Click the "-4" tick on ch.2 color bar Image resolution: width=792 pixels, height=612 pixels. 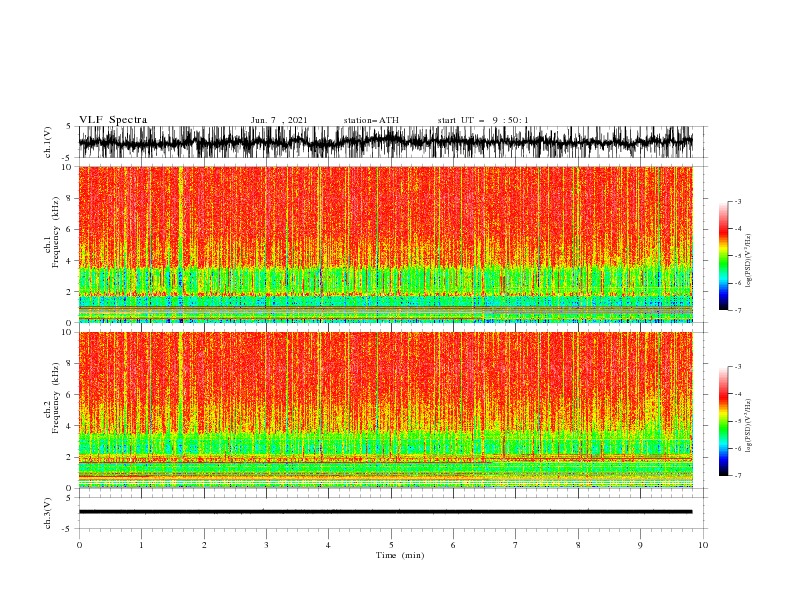pyautogui.click(x=738, y=394)
